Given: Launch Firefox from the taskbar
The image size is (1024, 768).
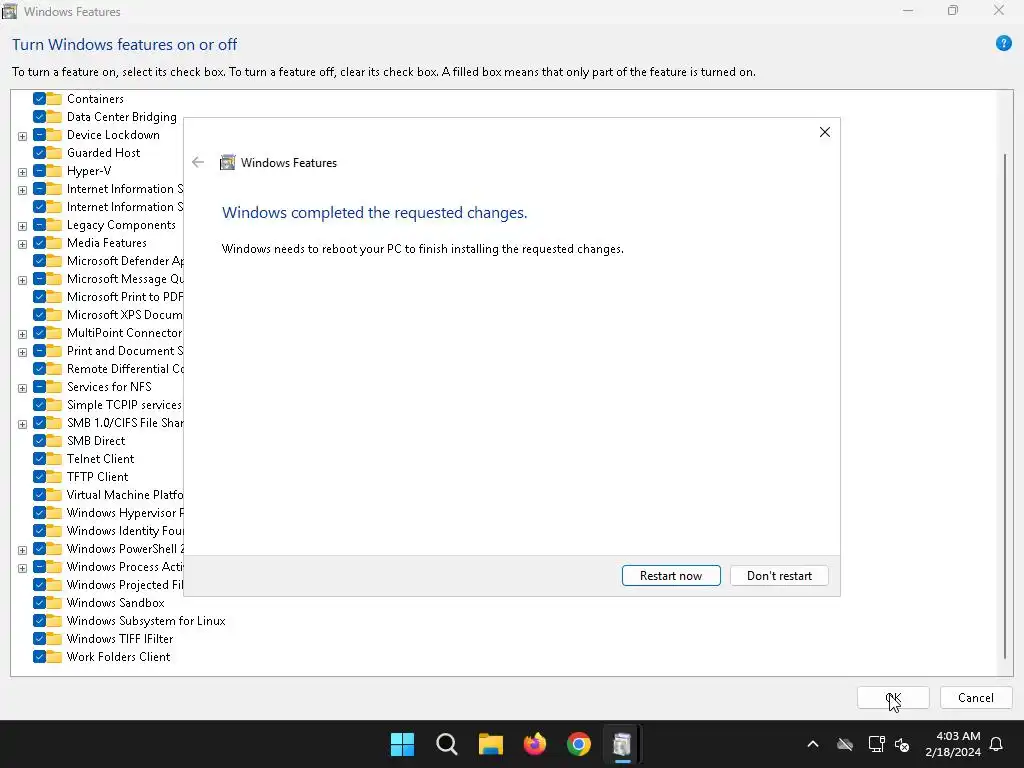Looking at the screenshot, I should (535, 744).
